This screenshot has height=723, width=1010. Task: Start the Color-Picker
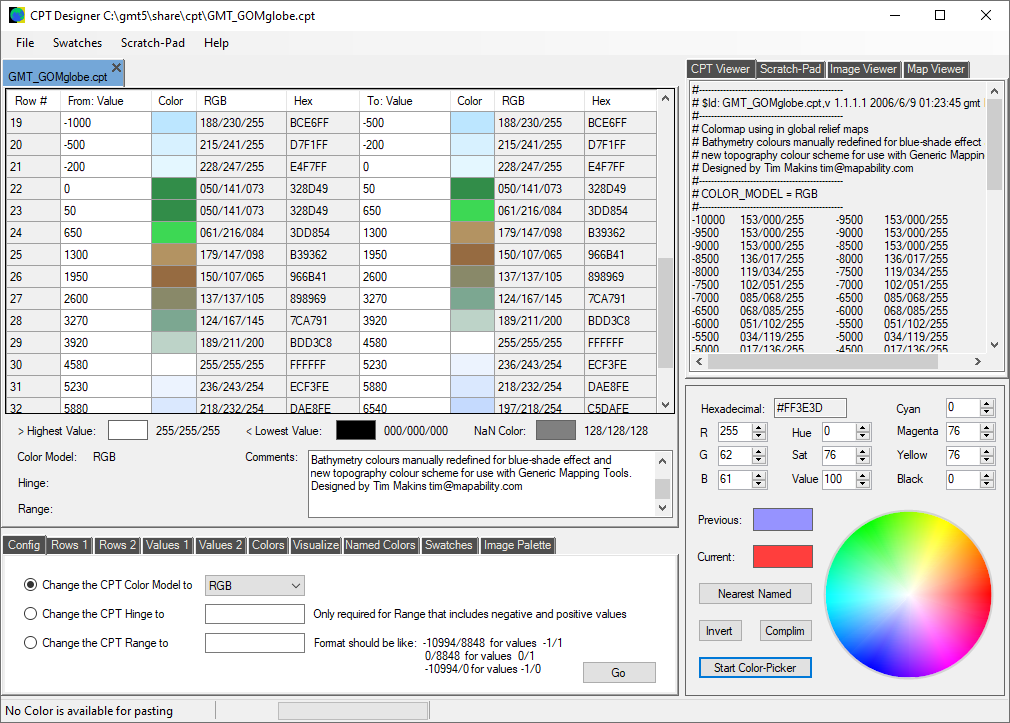pos(755,668)
